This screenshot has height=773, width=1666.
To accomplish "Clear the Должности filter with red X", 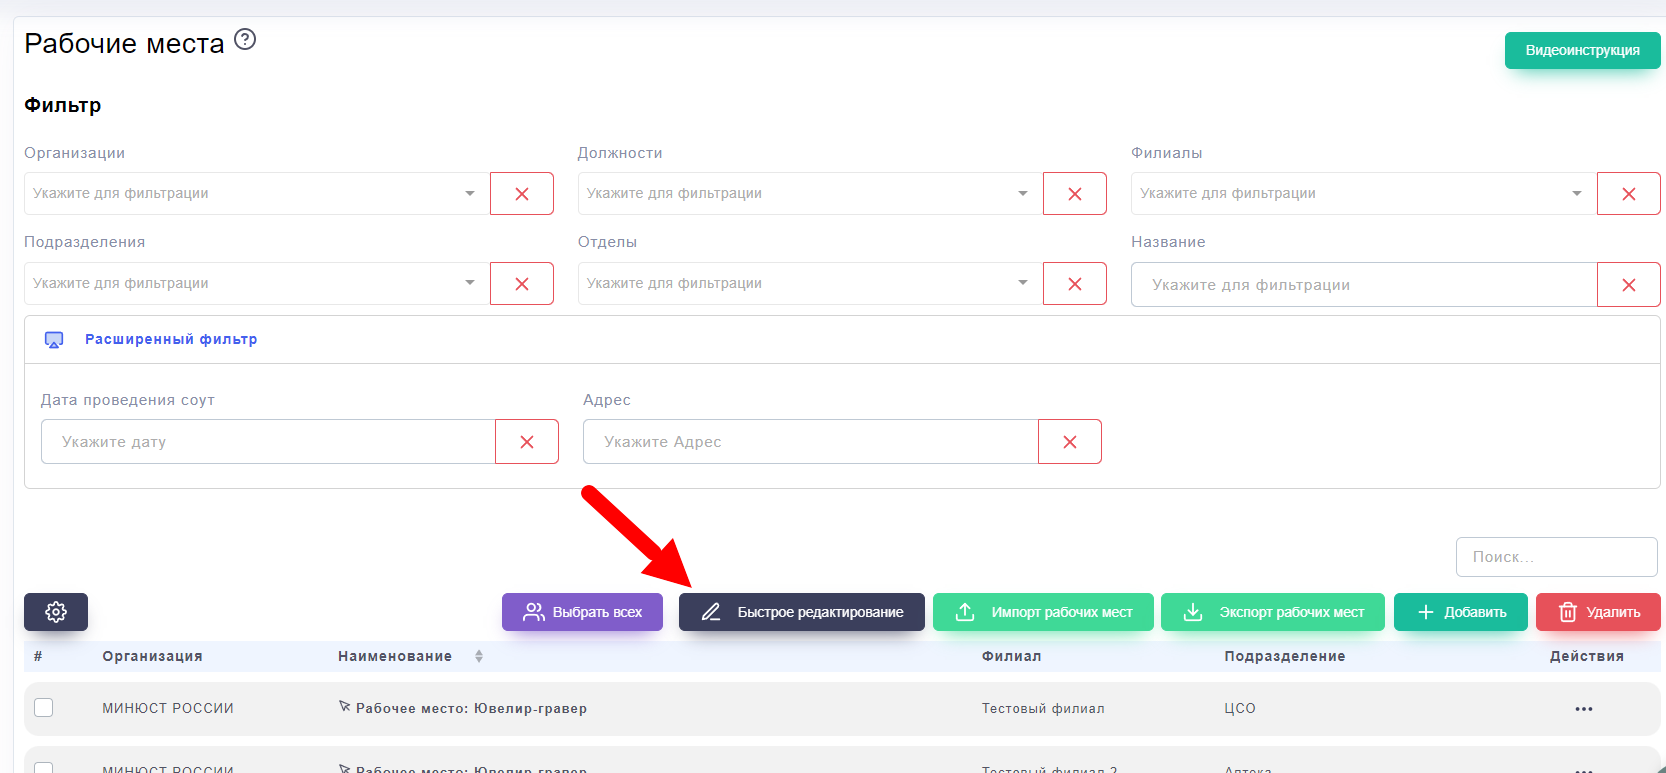I will [x=1074, y=194].
